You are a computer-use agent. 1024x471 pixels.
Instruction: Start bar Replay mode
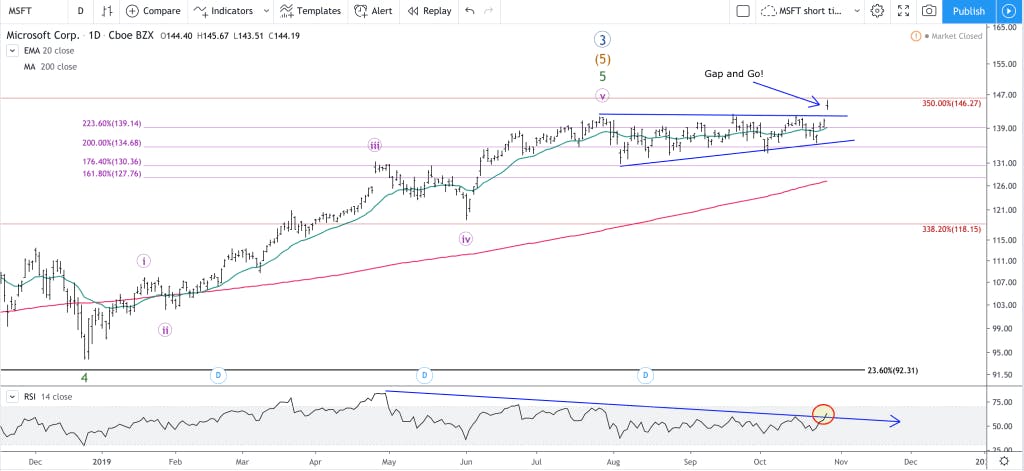pyautogui.click(x=429, y=11)
